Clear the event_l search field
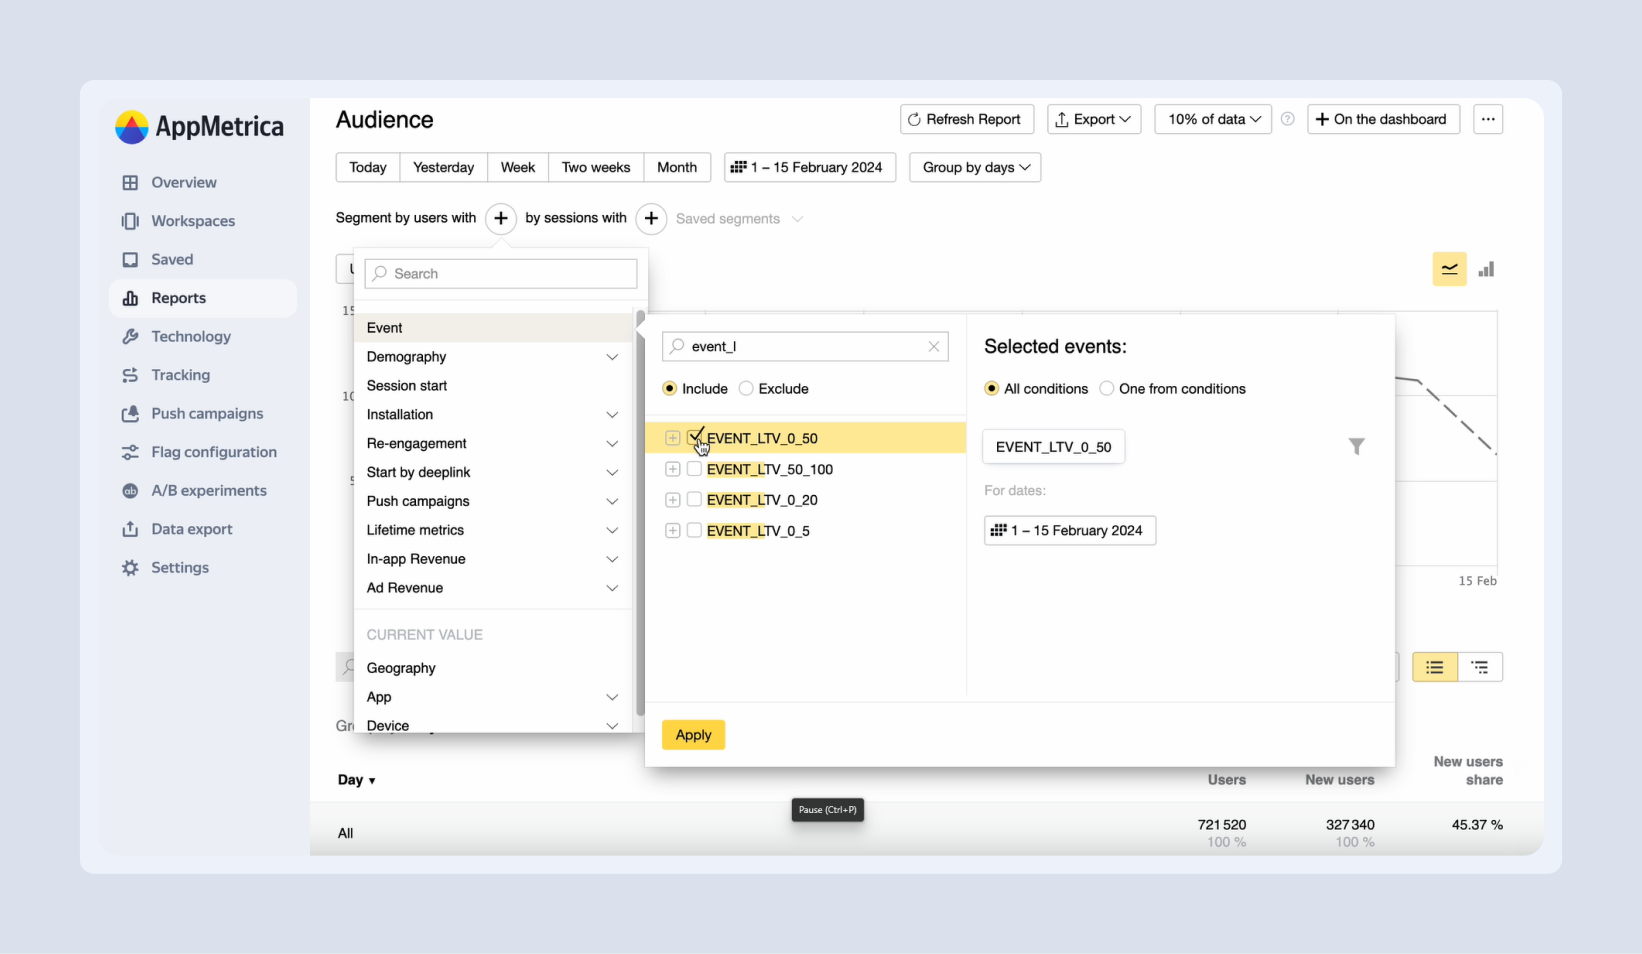The image size is (1642, 954). pyautogui.click(x=933, y=347)
